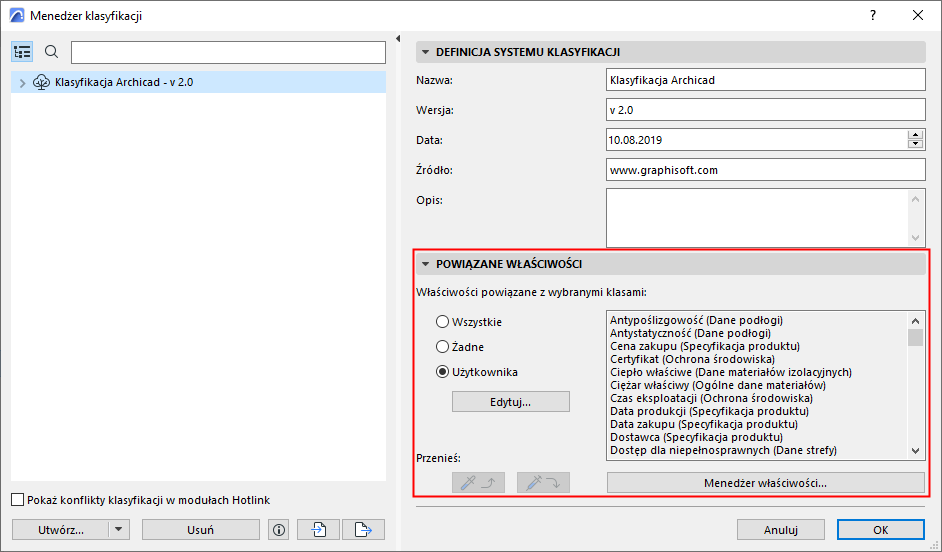942x552 pixels.
Task: Collapse Definicja systemu klasyfikacji section
Action: tap(425, 52)
